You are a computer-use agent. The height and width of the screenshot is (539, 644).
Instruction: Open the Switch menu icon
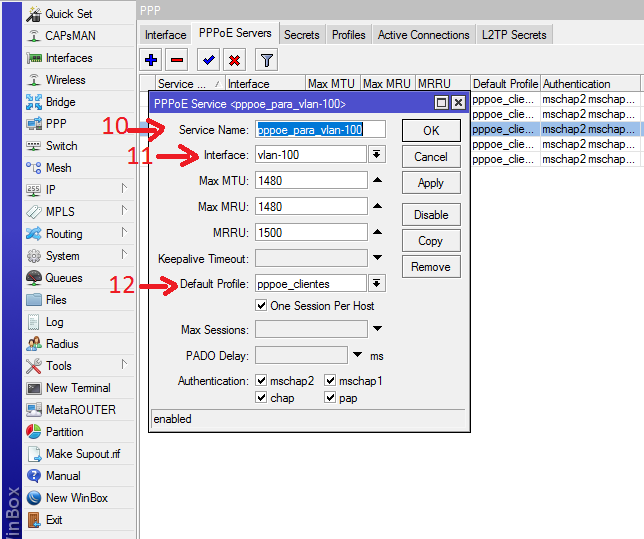click(34, 146)
